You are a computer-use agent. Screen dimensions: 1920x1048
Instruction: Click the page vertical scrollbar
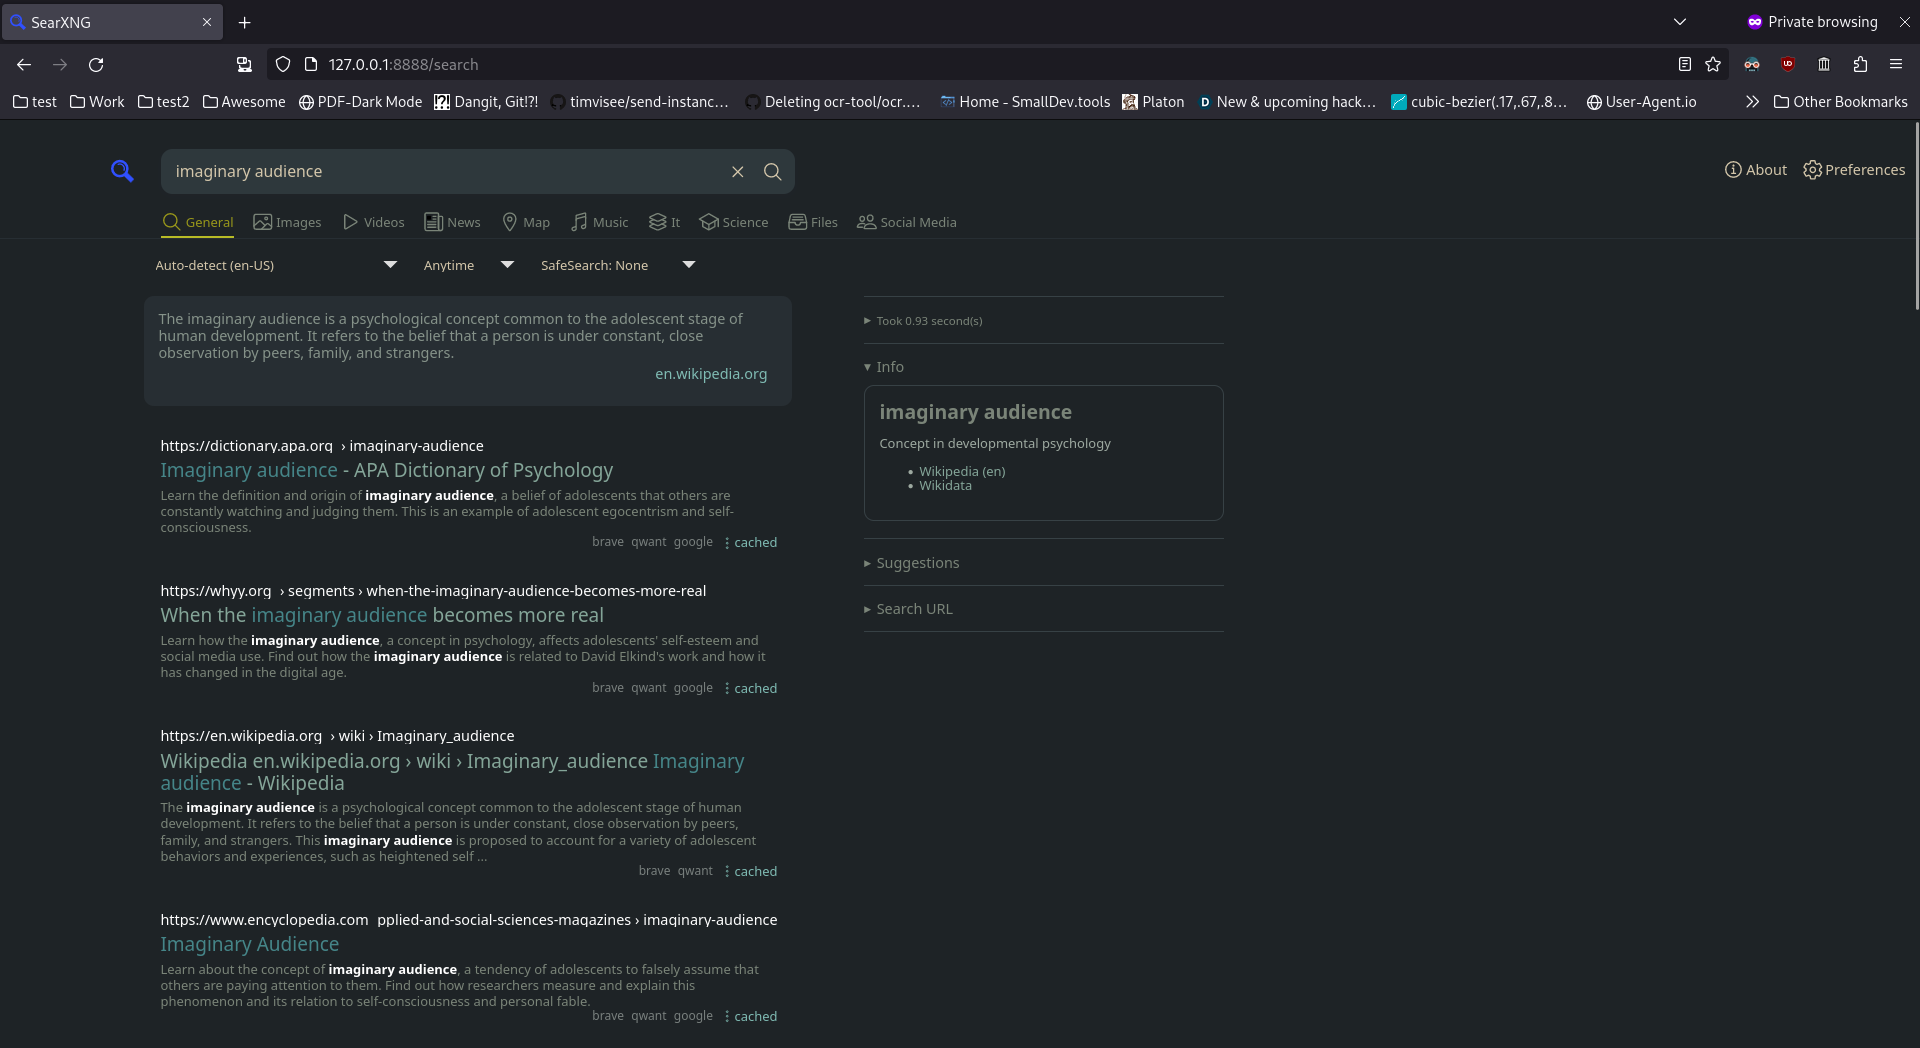click(1915, 215)
